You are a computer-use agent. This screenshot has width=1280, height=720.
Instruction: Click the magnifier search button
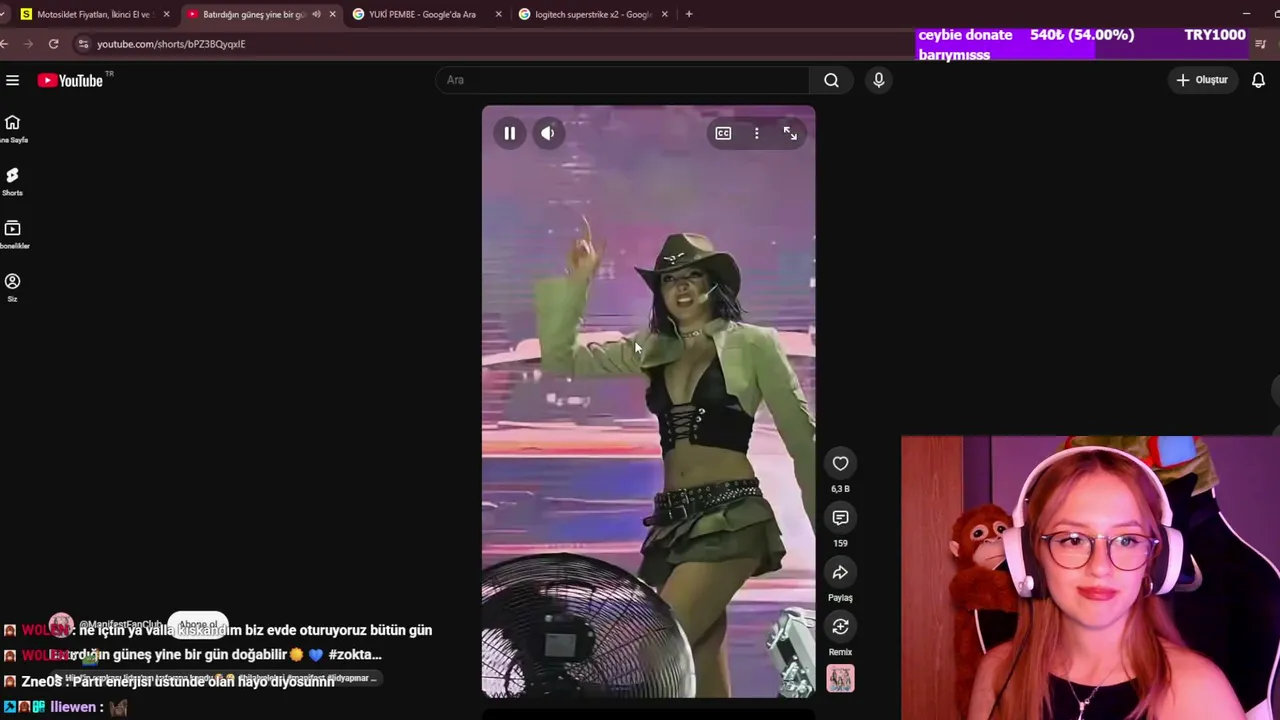click(x=831, y=80)
